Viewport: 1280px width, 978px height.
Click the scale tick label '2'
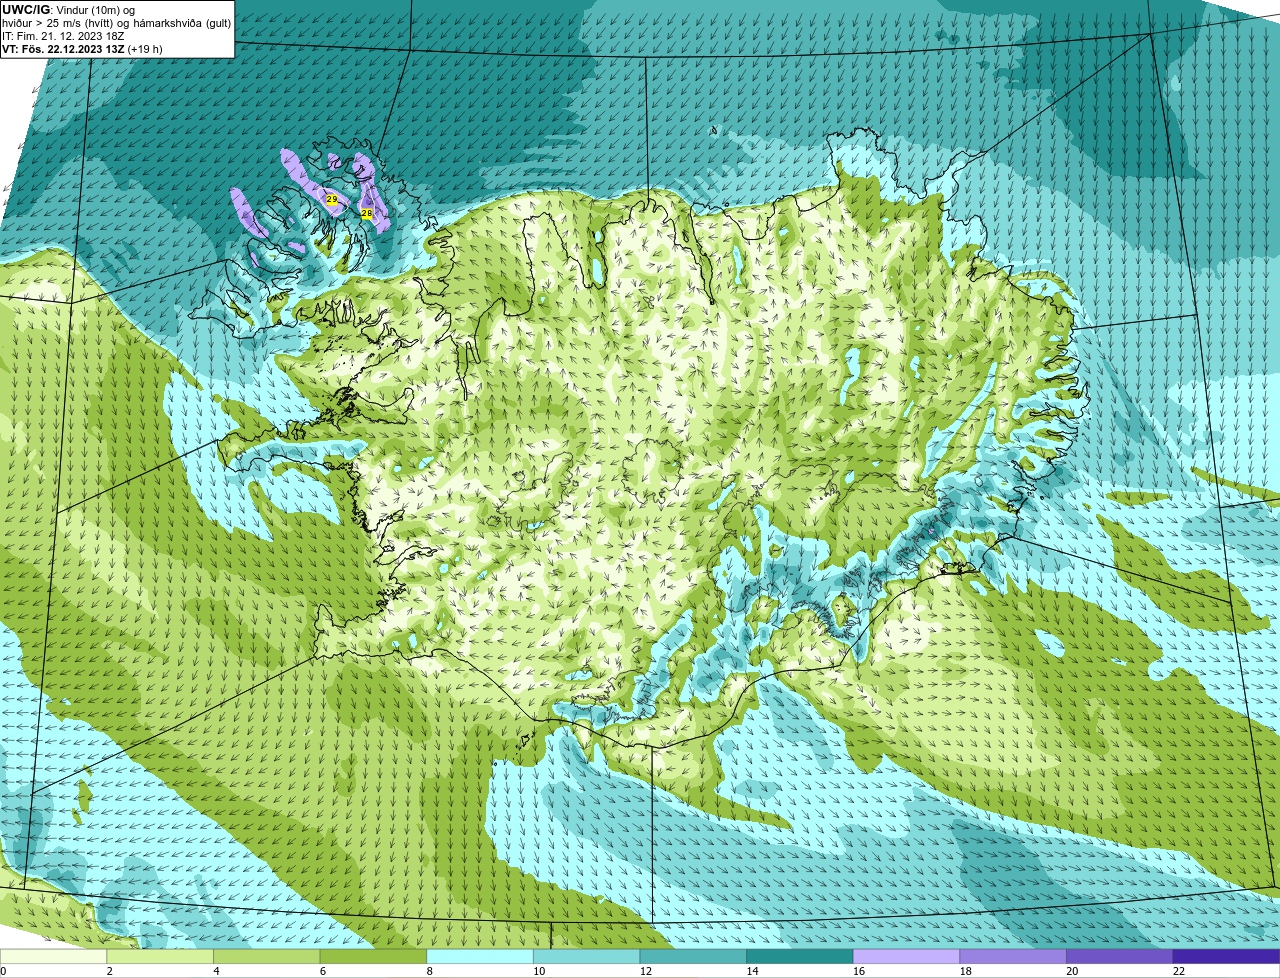pyautogui.click(x=110, y=971)
